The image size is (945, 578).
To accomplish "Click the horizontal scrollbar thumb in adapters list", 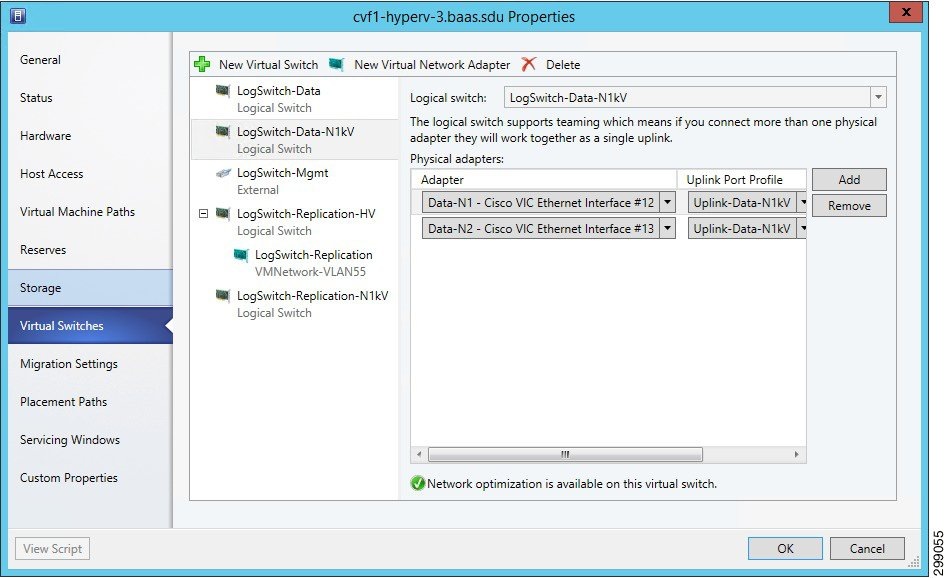I will click(565, 454).
